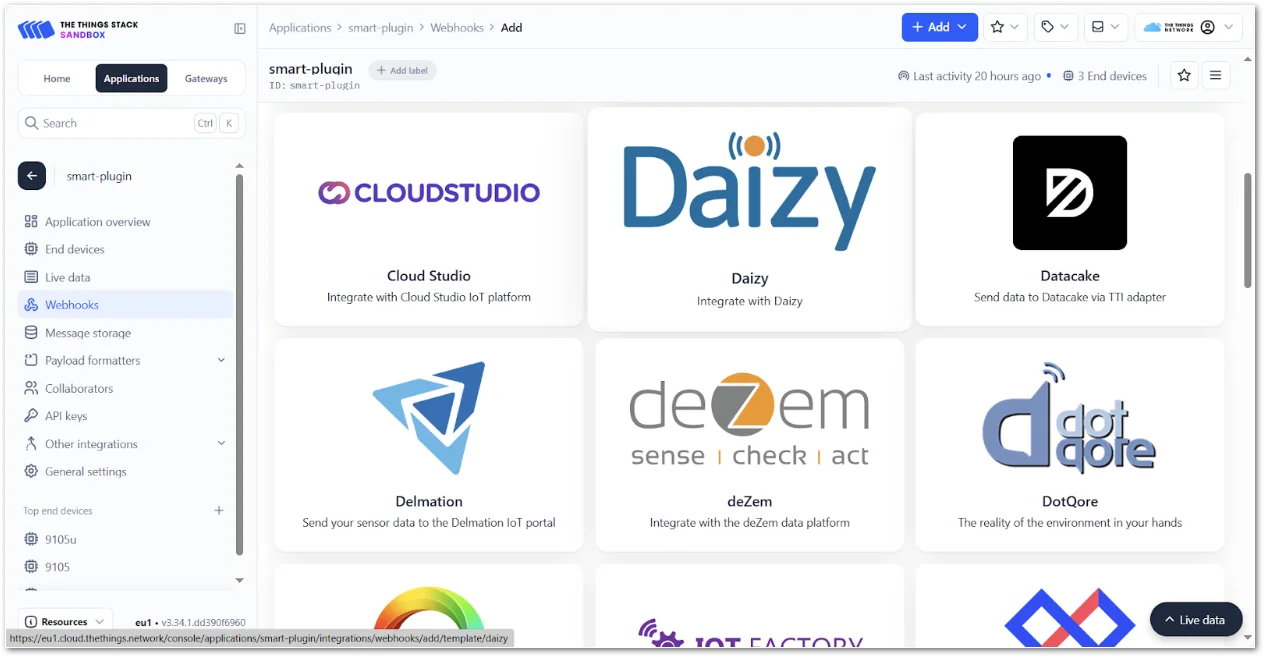Viewport: 1264px width, 657px height.
Task: Click the ID: smart-plugin text
Action: pos(314,86)
